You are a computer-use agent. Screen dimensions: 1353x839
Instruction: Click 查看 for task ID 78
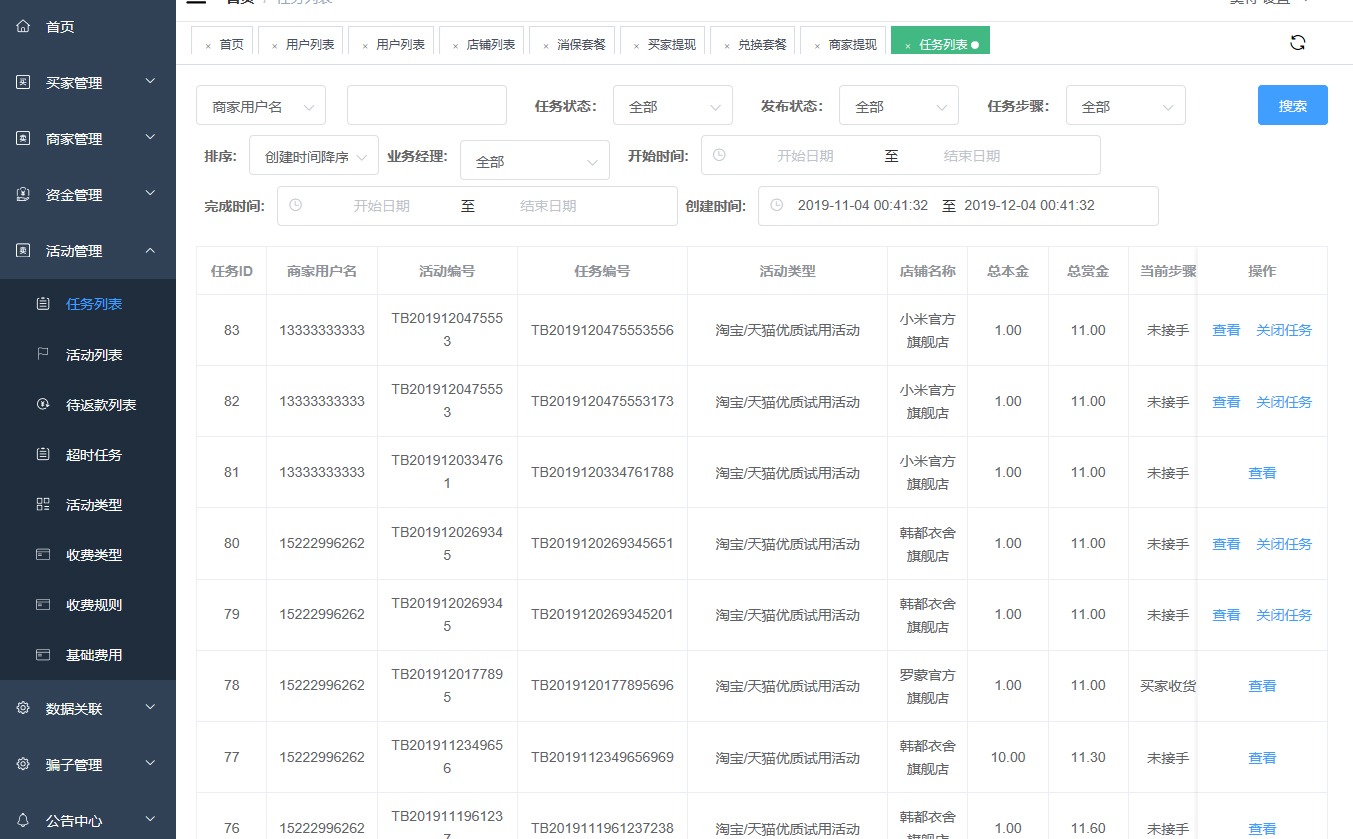point(1261,686)
